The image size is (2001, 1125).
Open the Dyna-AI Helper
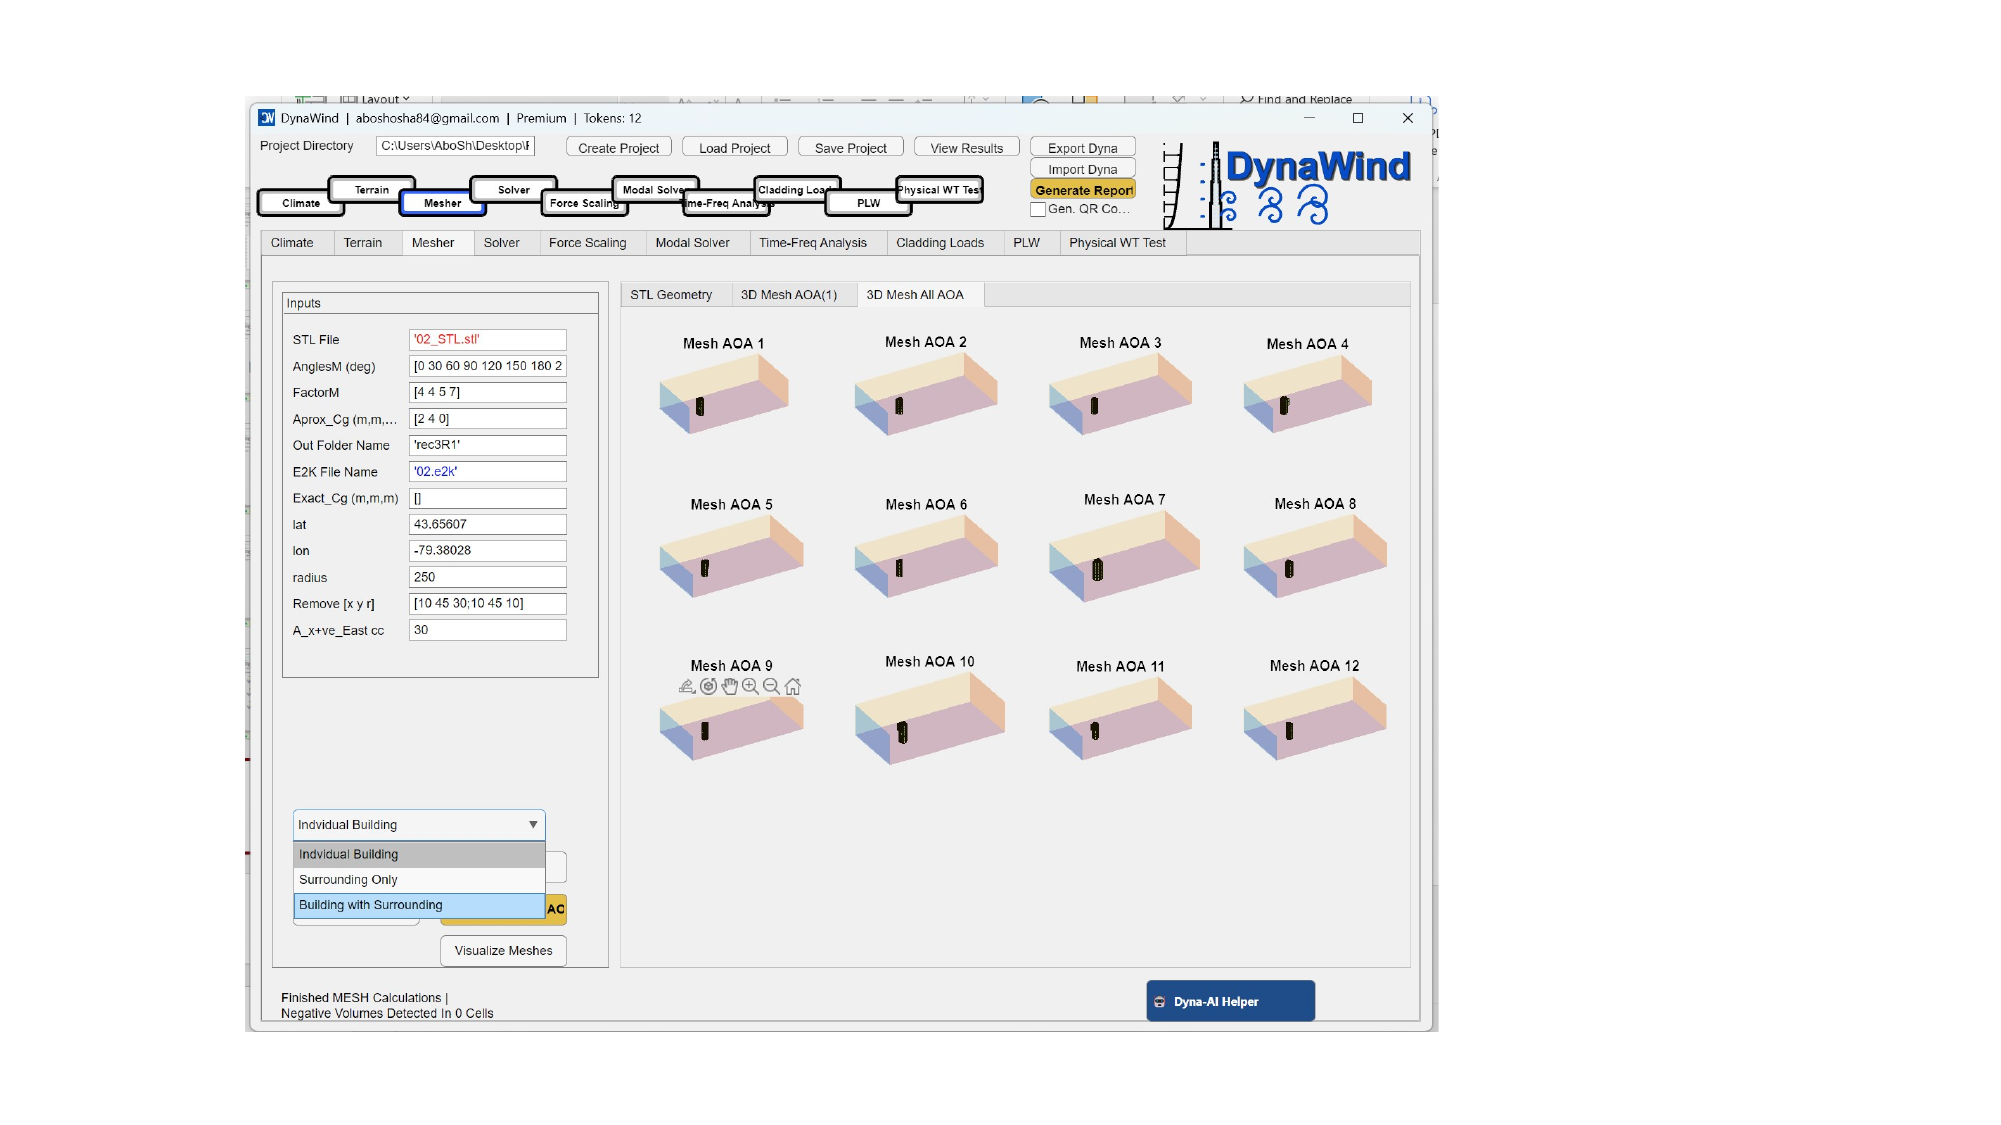(x=1230, y=1000)
